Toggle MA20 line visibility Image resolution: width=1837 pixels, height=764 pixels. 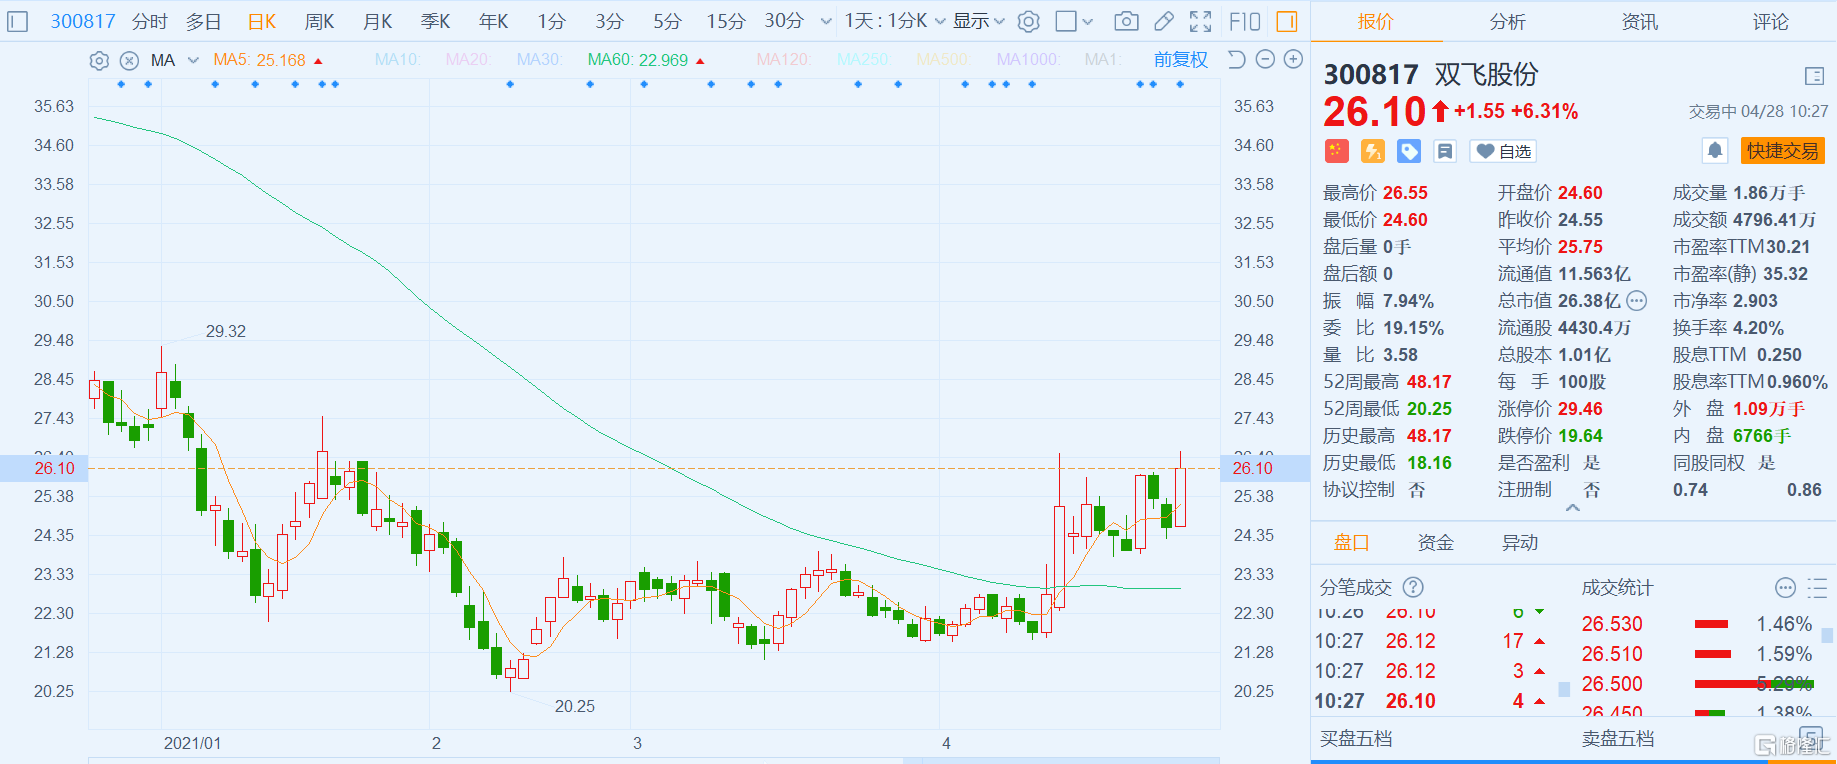pyautogui.click(x=468, y=60)
